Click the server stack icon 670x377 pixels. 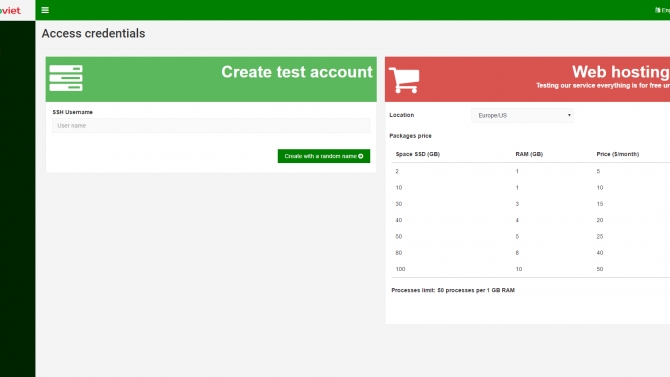point(66,78)
